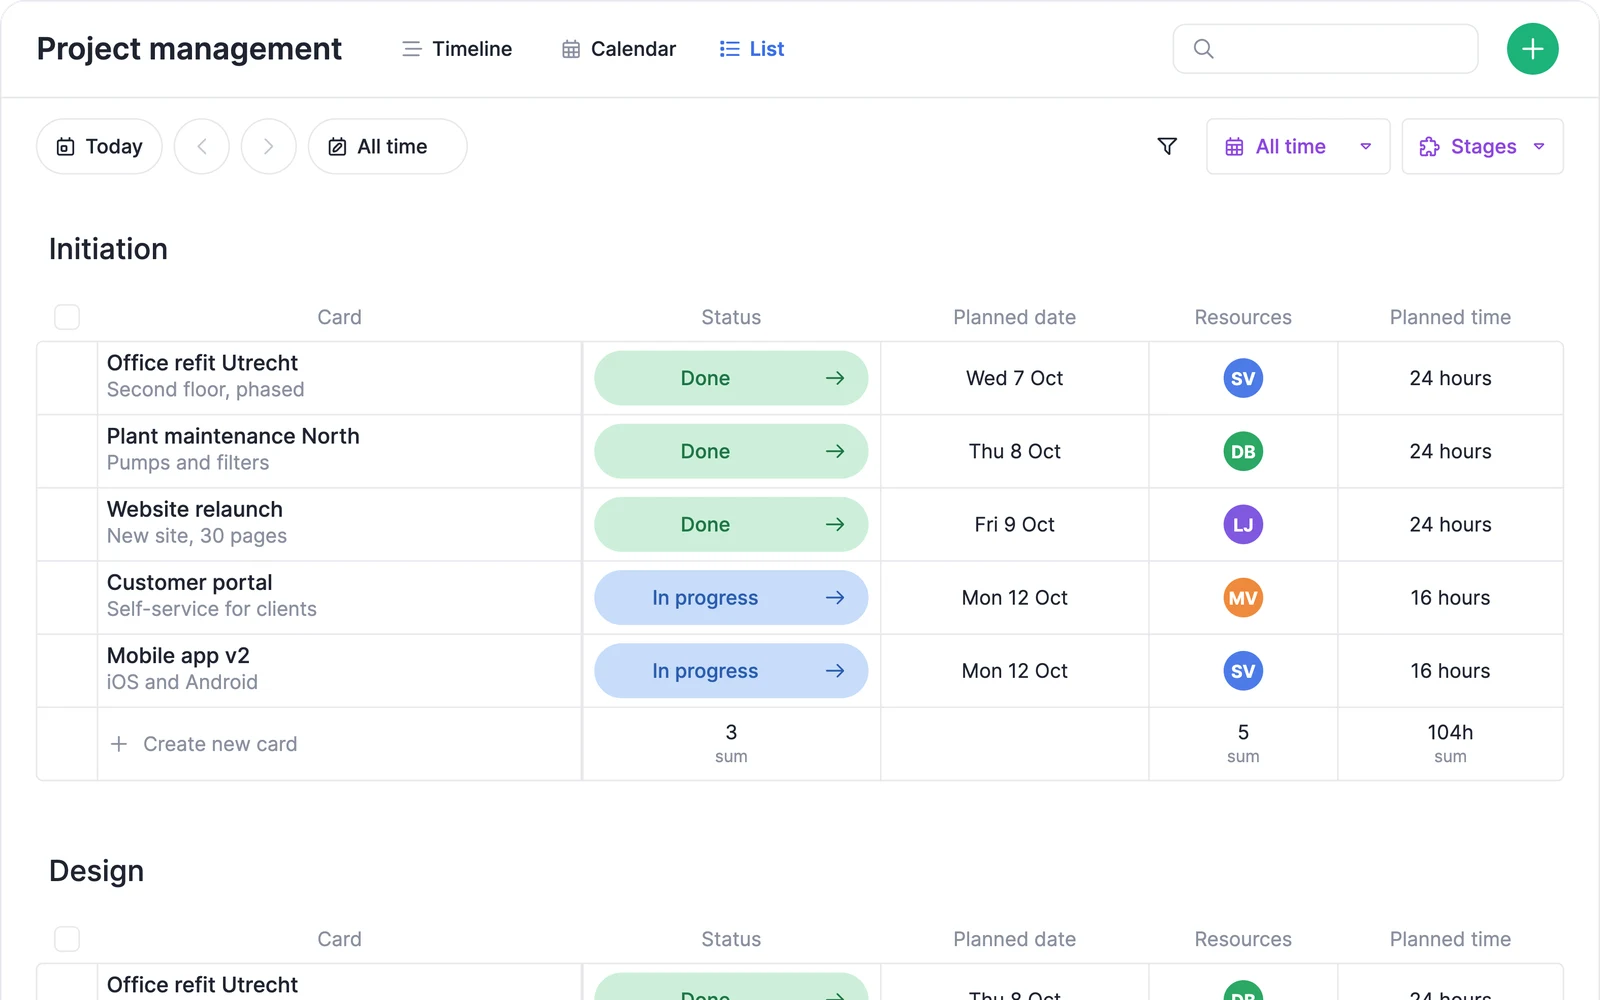Click Done status for Plant maintenance North
The image size is (1600, 1000).
click(x=731, y=451)
